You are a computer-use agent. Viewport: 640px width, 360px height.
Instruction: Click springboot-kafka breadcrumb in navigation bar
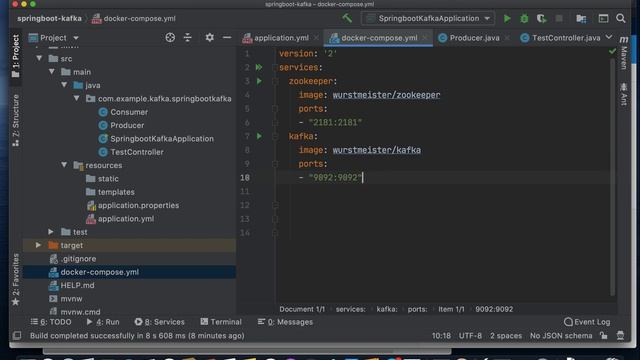point(49,18)
